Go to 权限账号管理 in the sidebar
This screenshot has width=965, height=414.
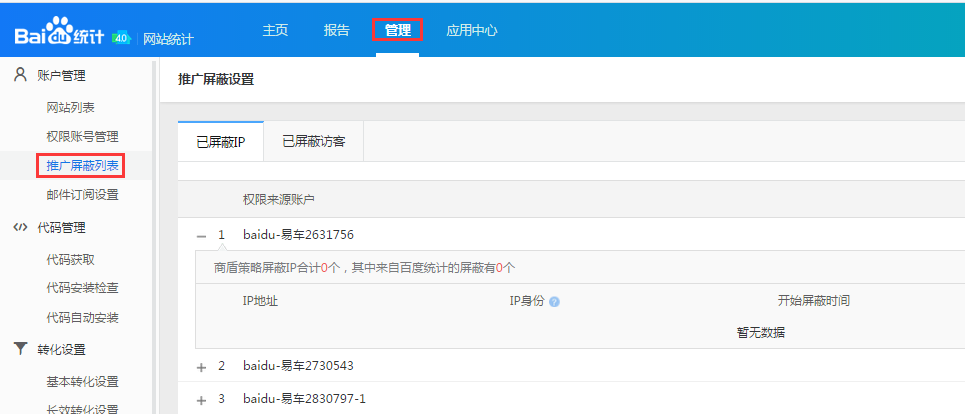(x=82, y=136)
